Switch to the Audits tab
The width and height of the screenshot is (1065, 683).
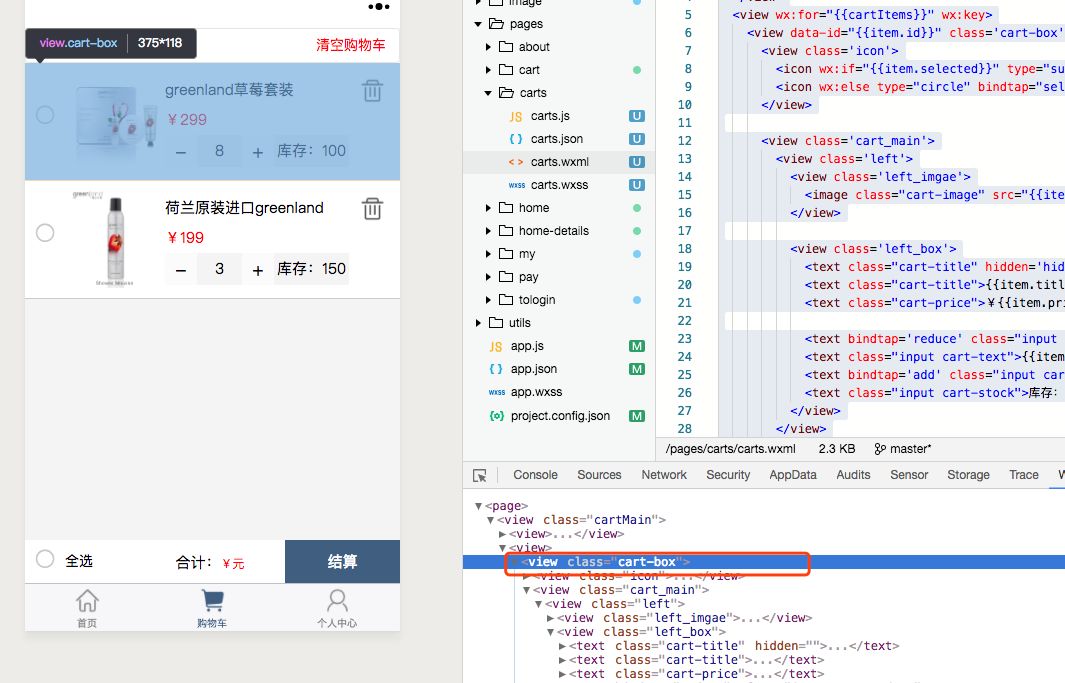853,475
